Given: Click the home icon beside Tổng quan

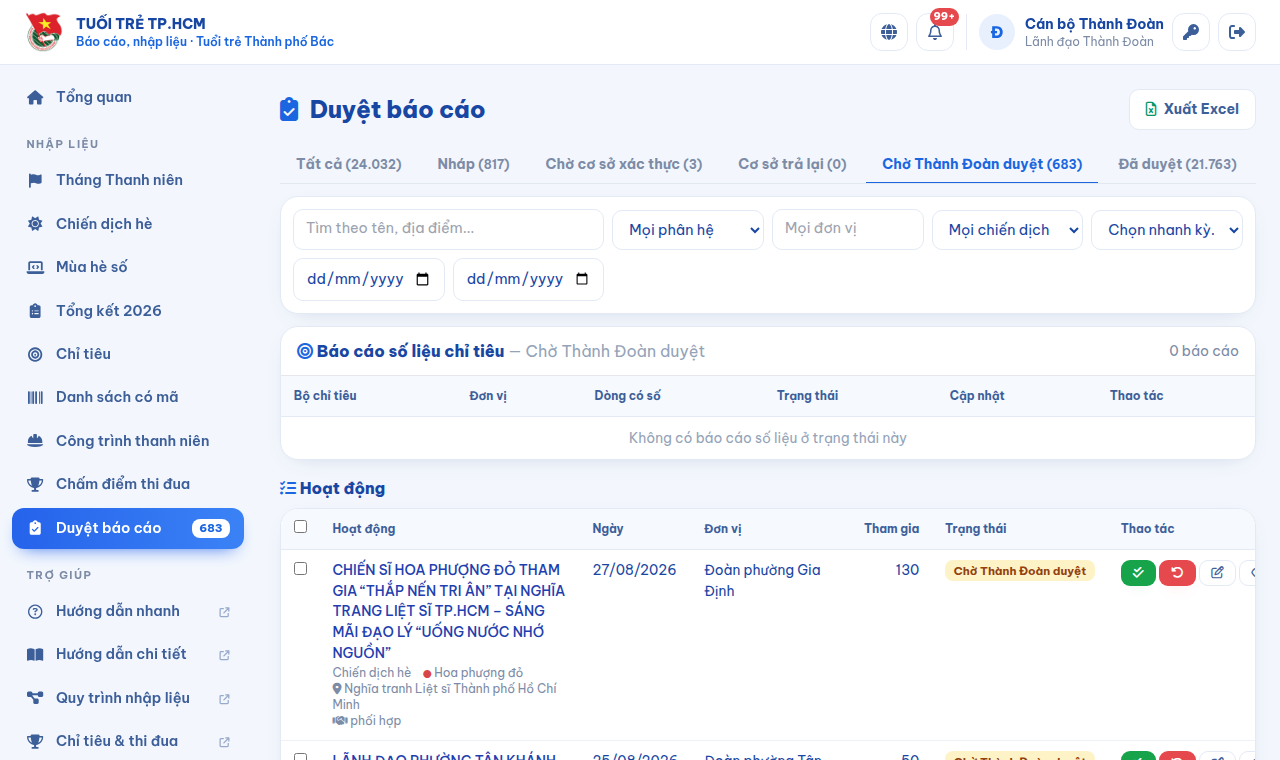Looking at the screenshot, I should coord(35,97).
